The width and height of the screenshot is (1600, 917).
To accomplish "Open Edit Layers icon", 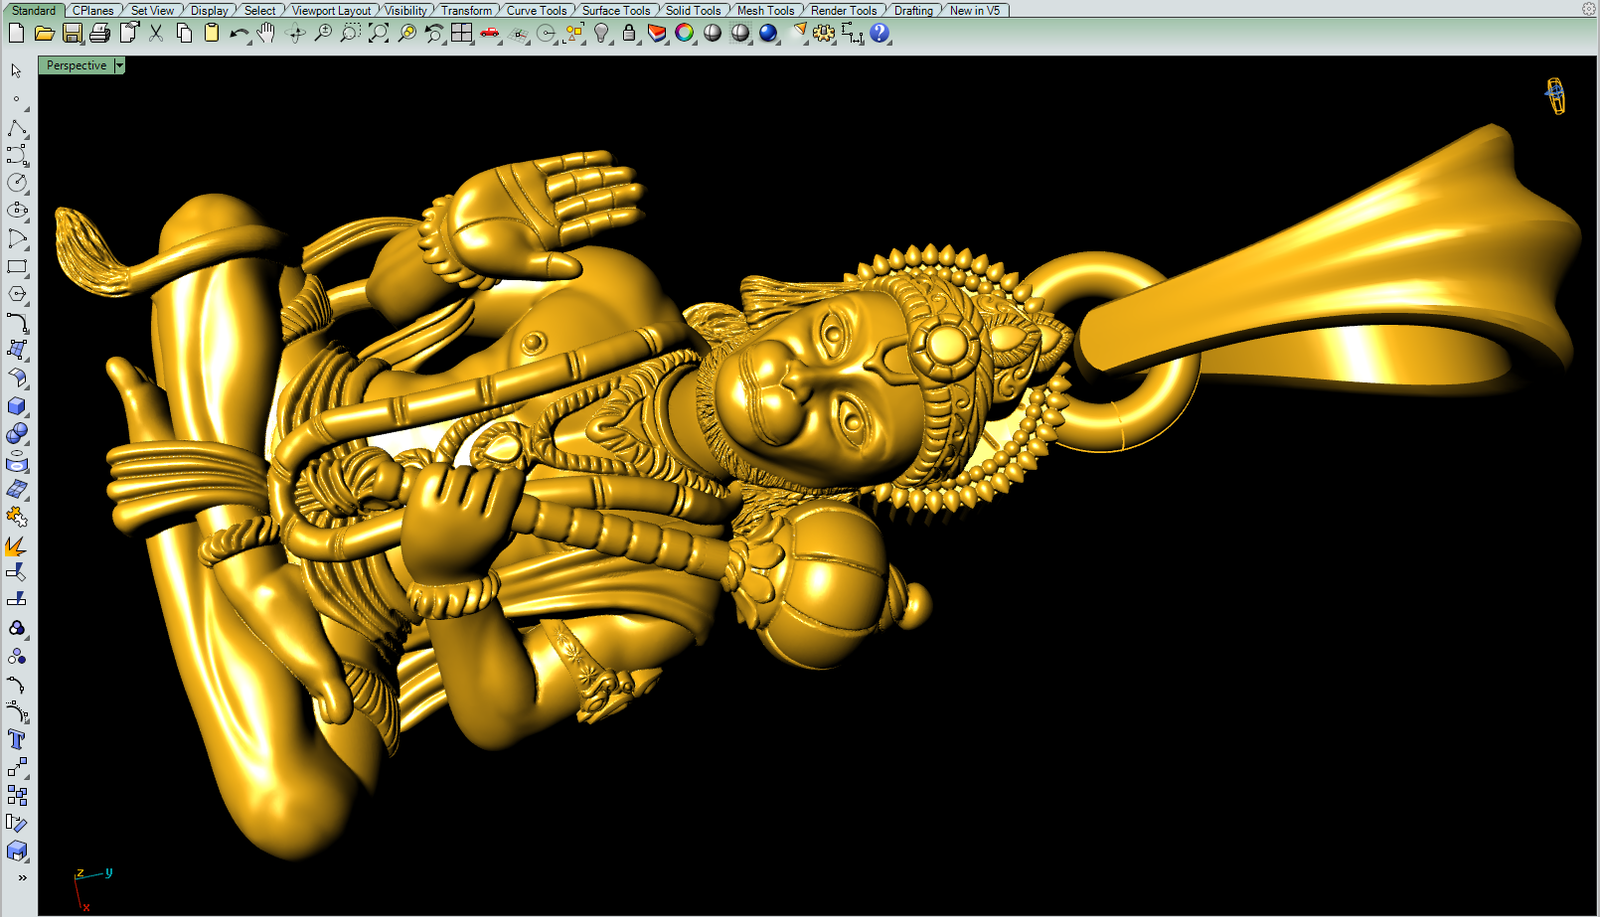I will (x=657, y=33).
